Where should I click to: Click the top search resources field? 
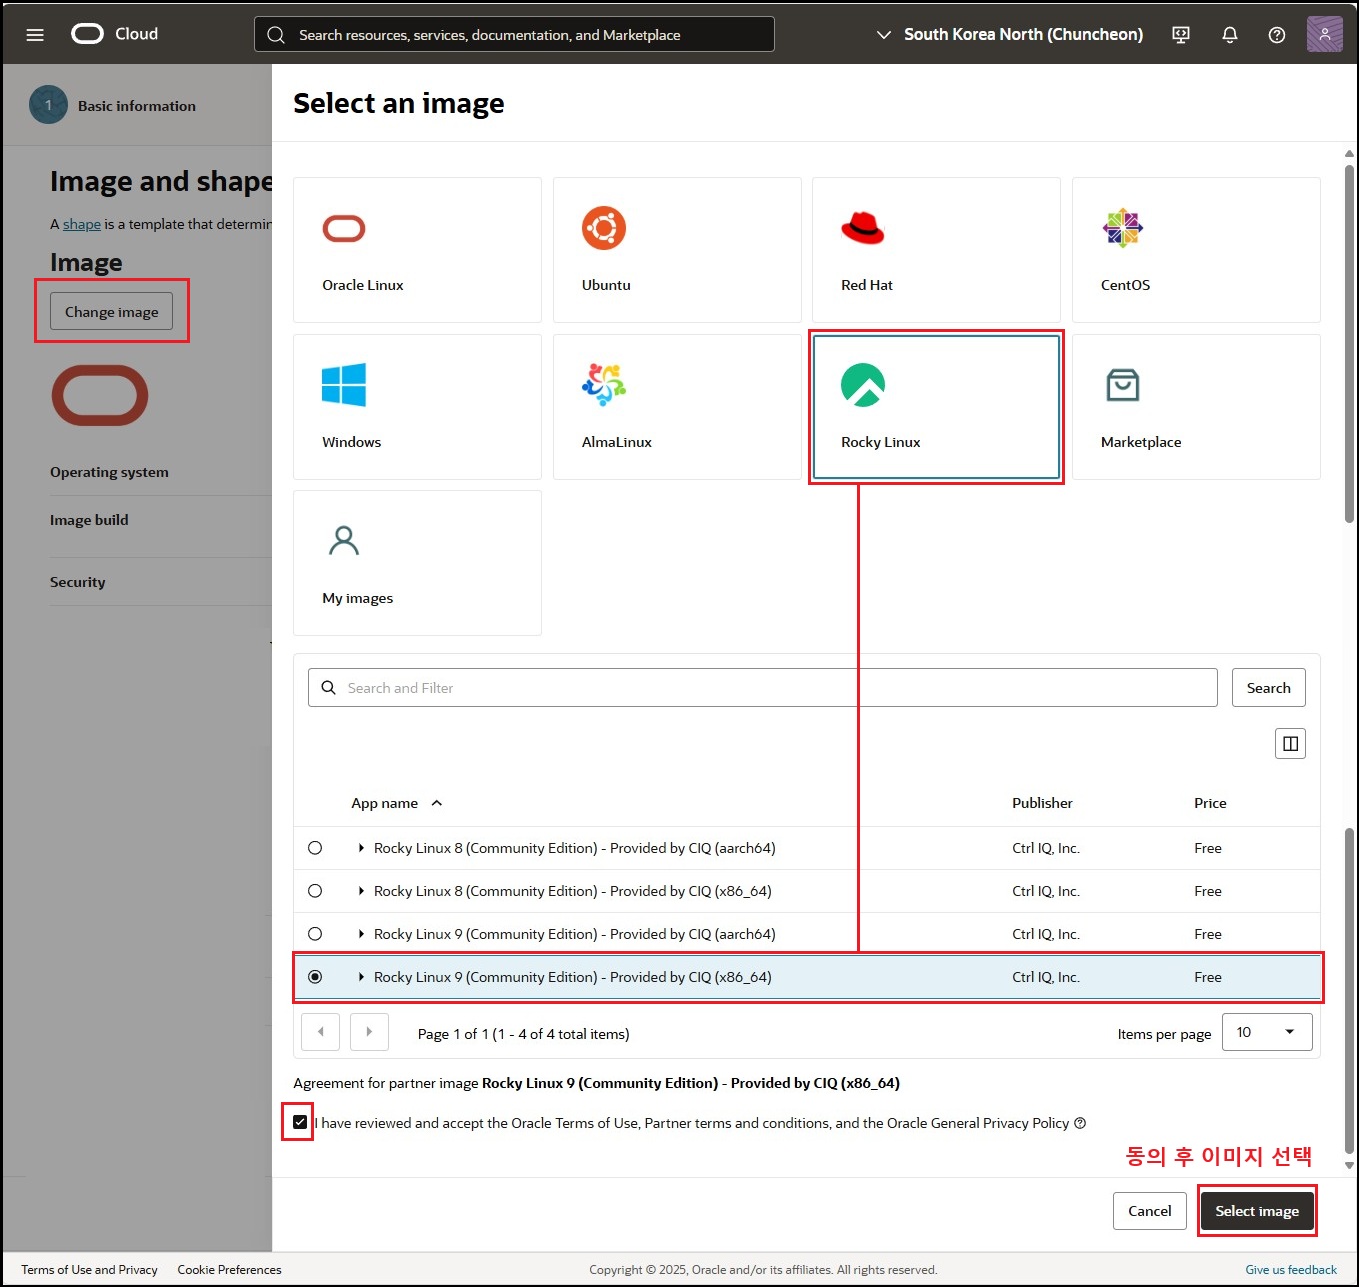point(514,35)
